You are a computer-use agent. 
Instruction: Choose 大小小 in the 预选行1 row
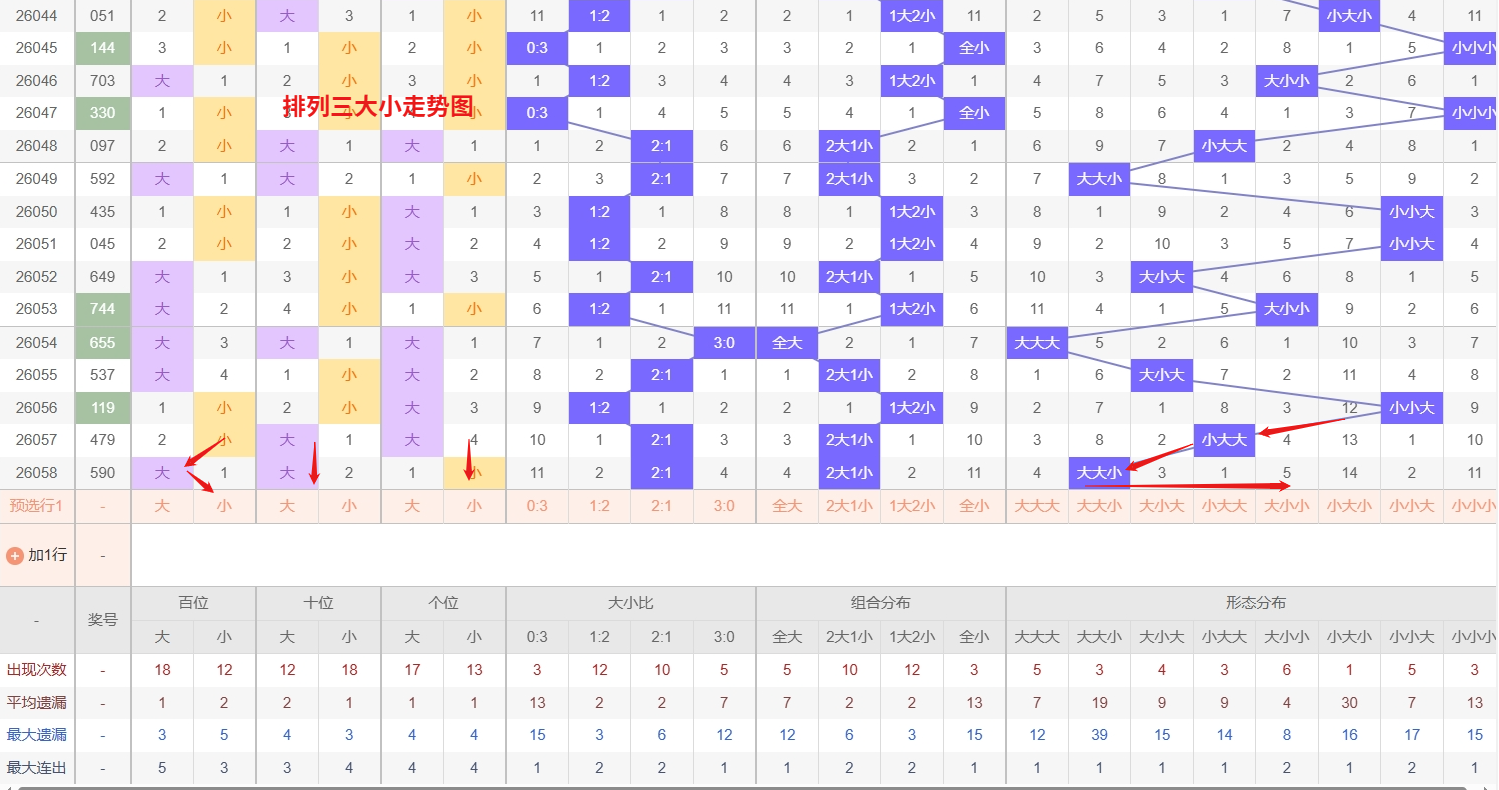pos(1286,506)
